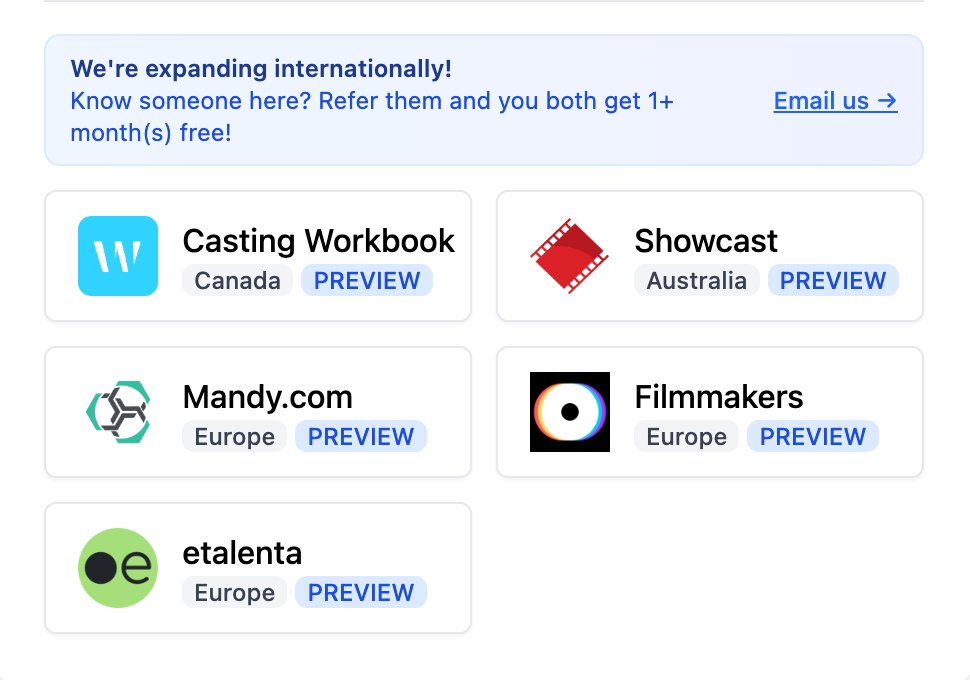Click the PREVIEW badge on Filmmakers
This screenshot has height=680, width=970.
coord(813,436)
